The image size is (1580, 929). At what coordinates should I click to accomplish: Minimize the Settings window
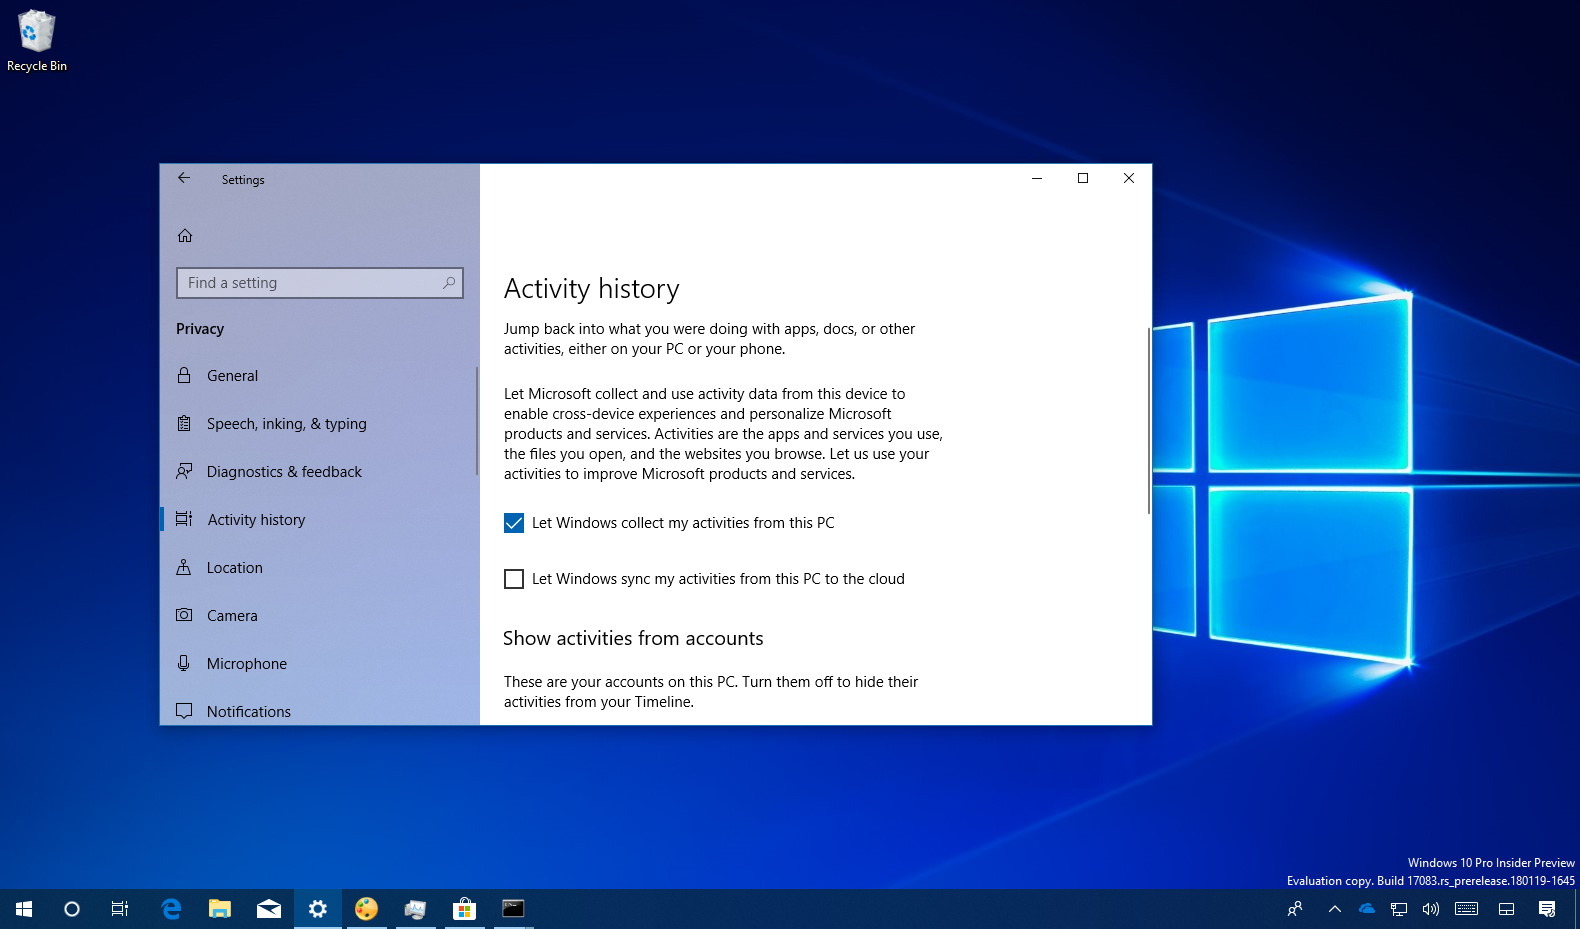coord(1037,178)
